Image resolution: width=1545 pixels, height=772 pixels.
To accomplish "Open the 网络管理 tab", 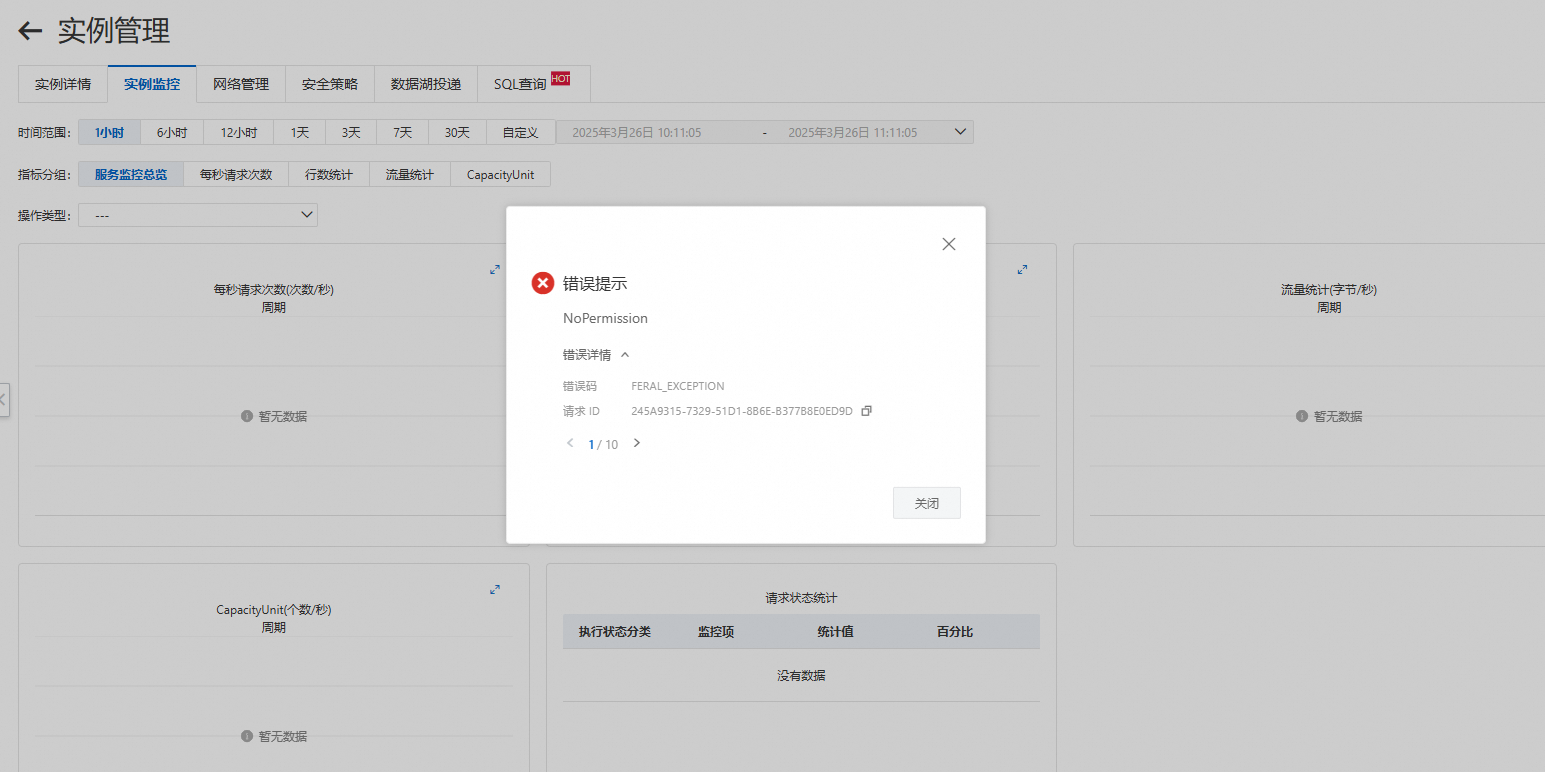I will click(x=241, y=84).
